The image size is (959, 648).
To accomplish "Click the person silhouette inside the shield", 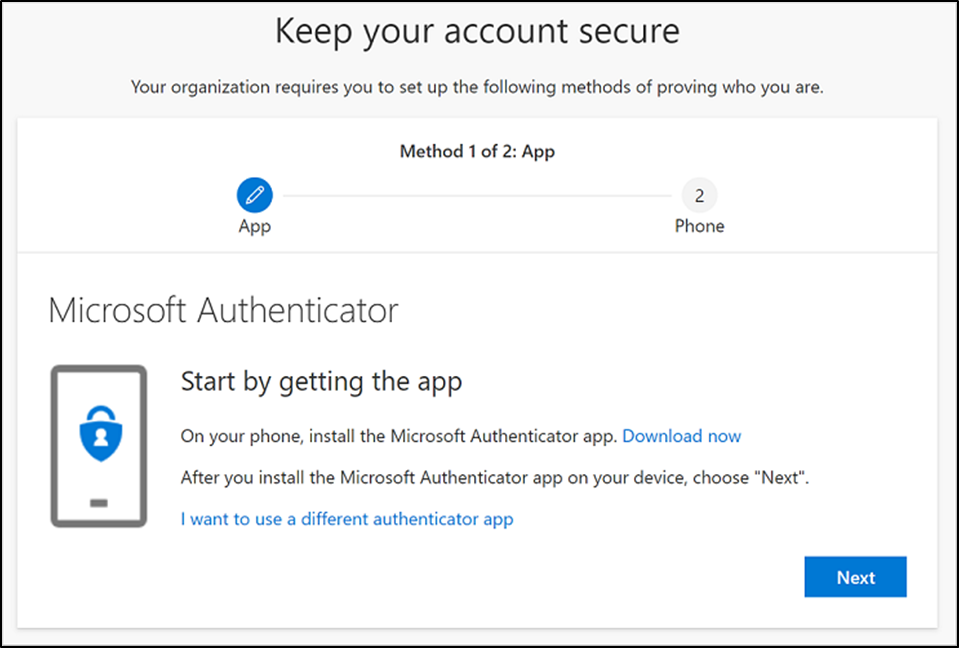I will pos(99,441).
